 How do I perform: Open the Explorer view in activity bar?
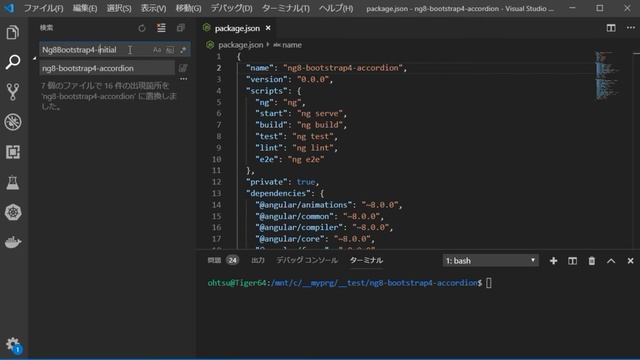13,32
